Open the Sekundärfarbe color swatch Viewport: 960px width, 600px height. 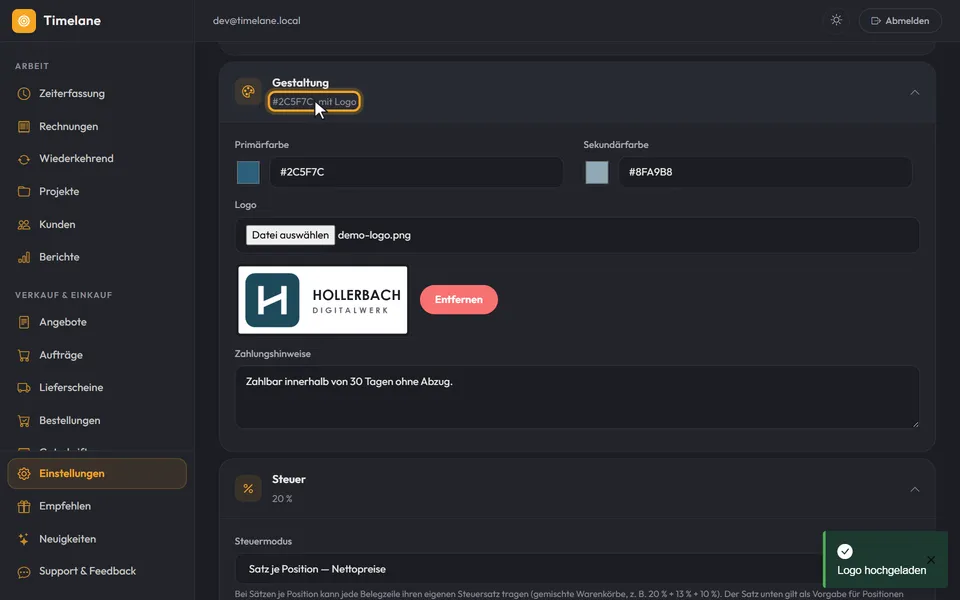click(597, 173)
